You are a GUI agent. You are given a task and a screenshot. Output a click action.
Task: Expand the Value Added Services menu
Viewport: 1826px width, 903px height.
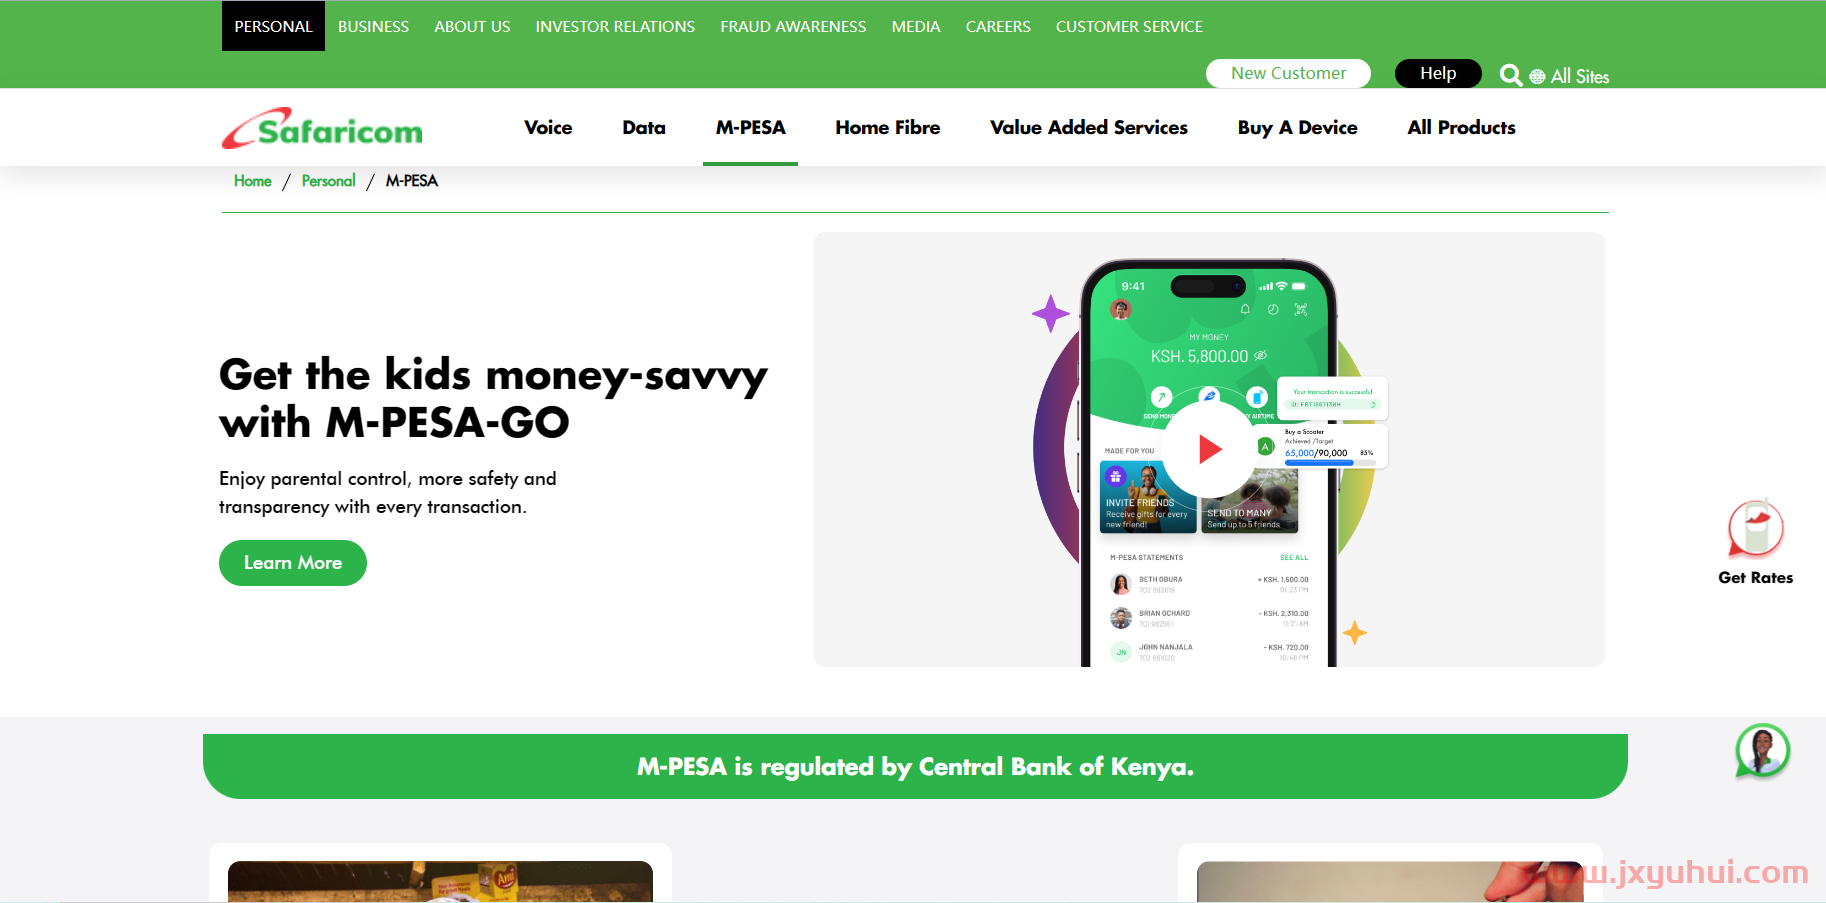1089,127
